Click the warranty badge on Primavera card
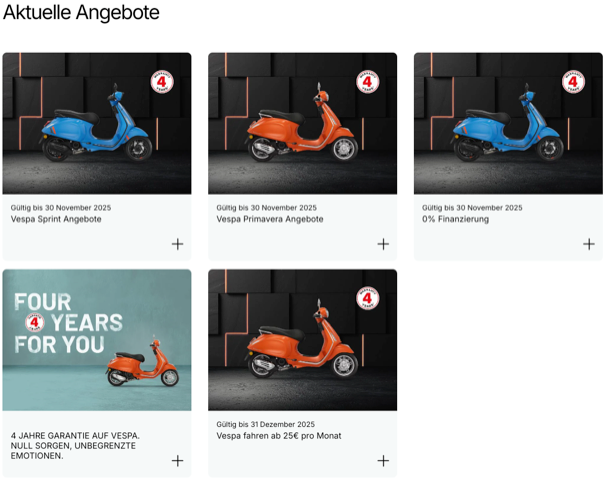607x480 pixels. point(367,82)
